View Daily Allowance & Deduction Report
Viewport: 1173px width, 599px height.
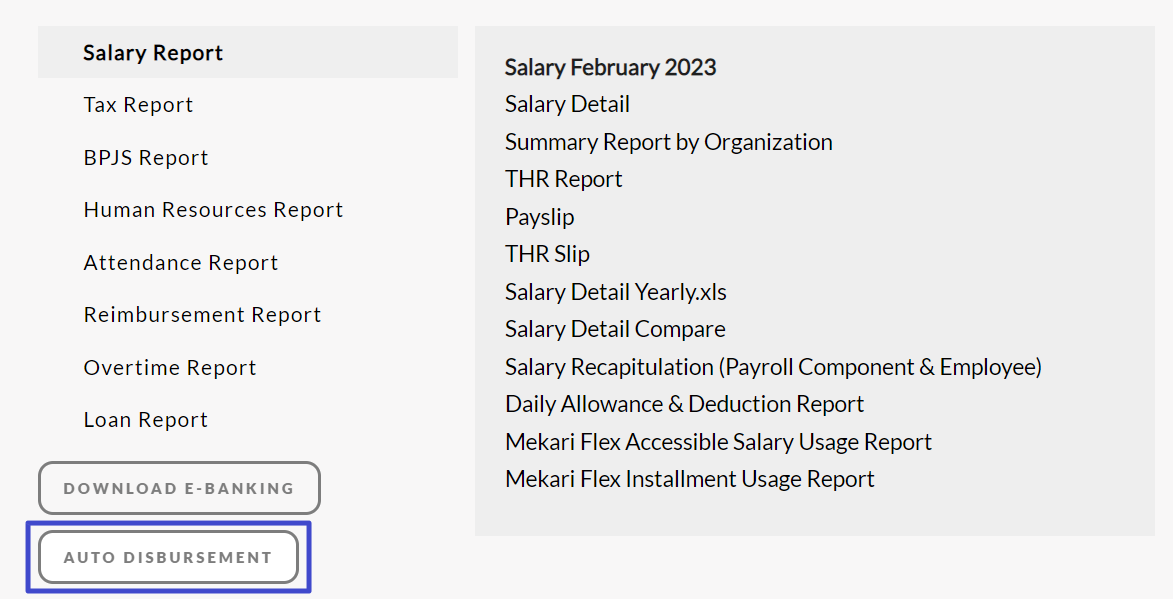(x=684, y=405)
